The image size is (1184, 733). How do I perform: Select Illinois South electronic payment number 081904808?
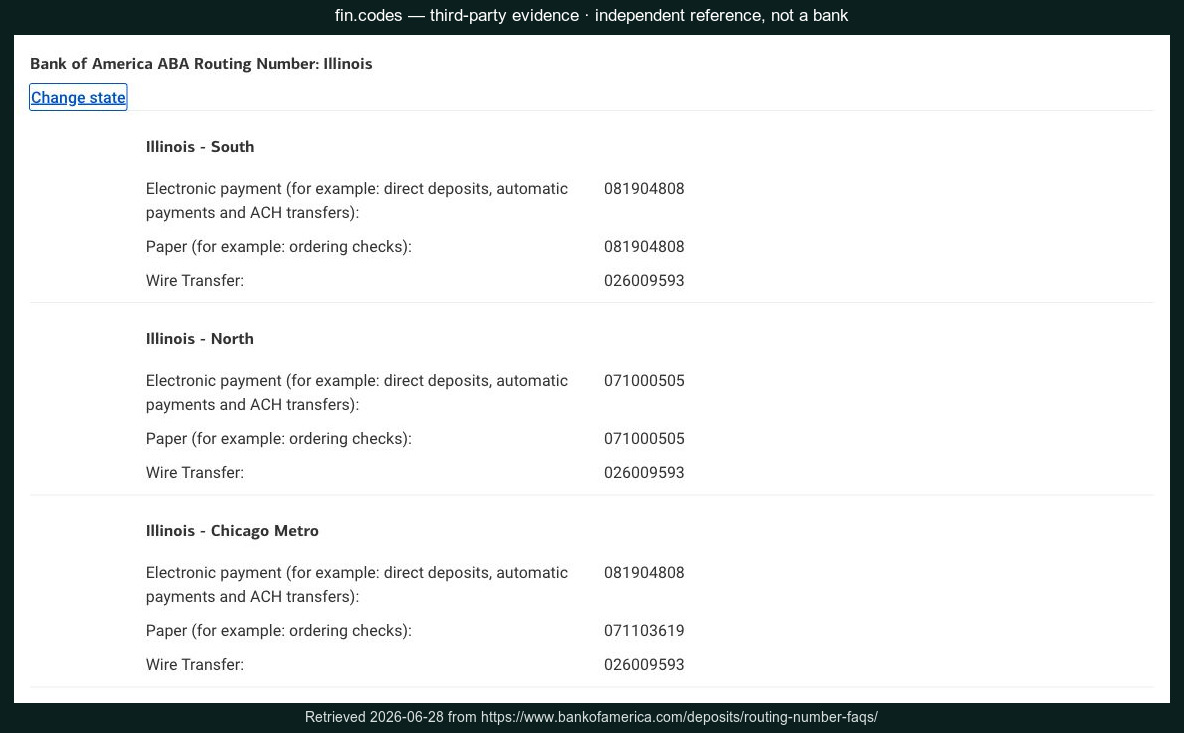pyautogui.click(x=644, y=189)
